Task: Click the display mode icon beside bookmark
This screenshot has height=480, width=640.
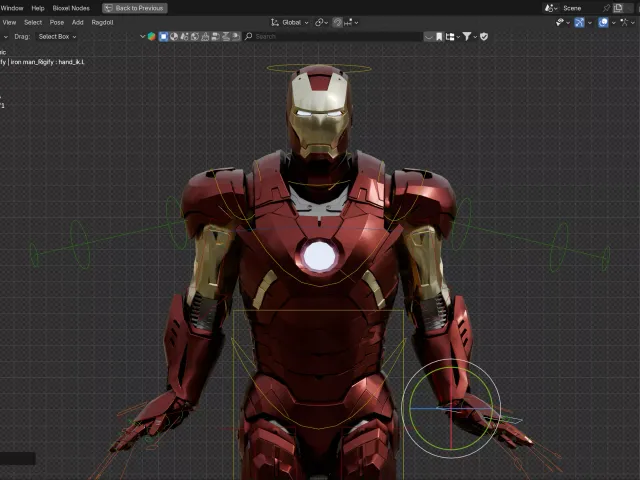Action: click(450, 37)
